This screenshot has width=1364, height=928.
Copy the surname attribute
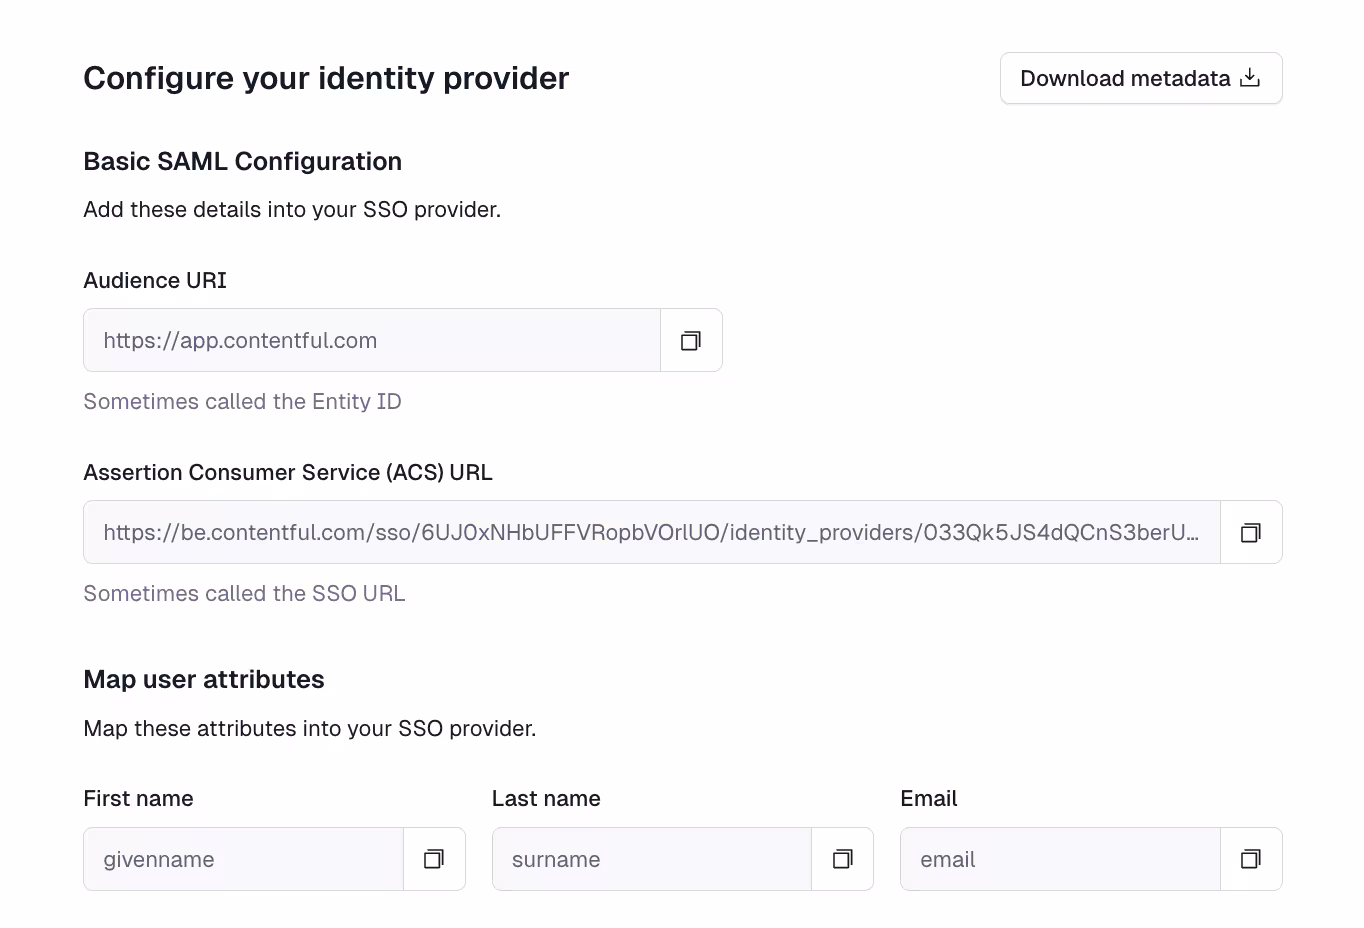842,859
